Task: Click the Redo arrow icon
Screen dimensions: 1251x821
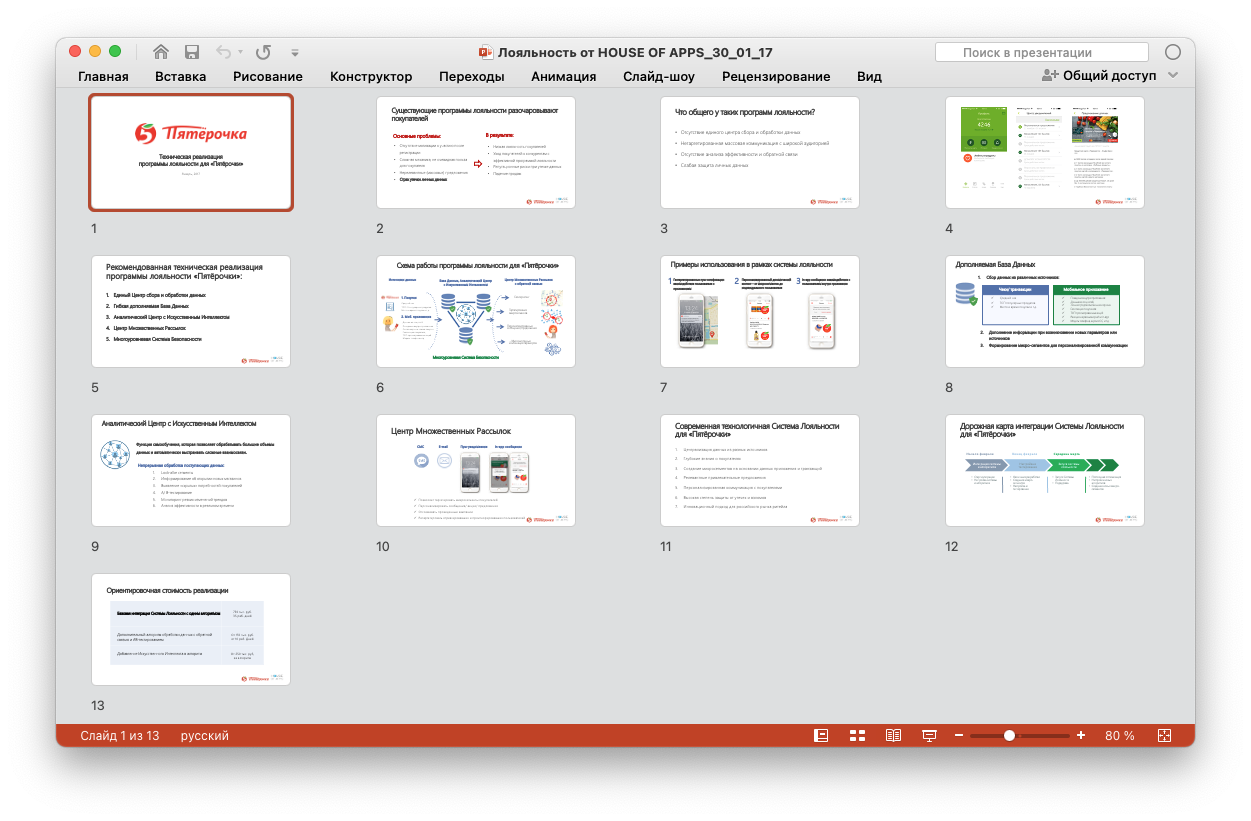Action: pos(263,52)
